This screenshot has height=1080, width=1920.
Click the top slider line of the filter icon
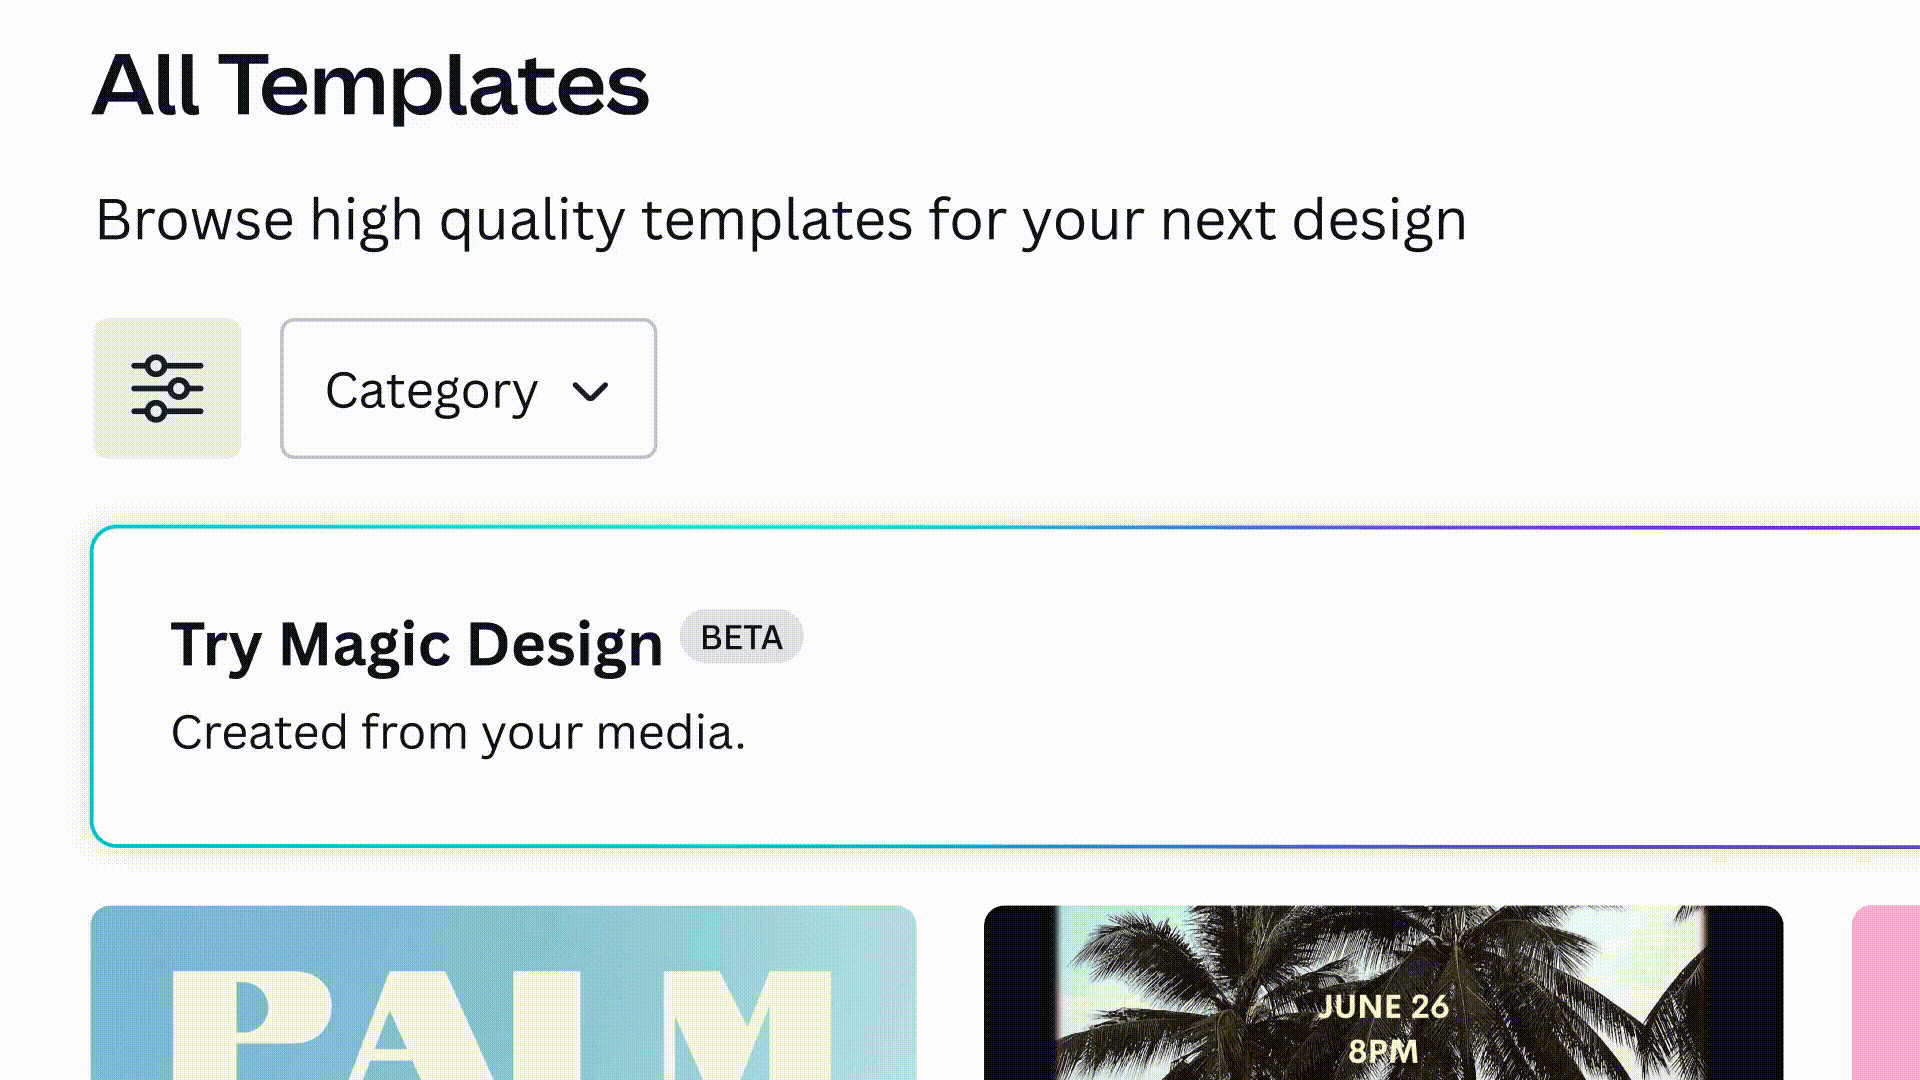pyautogui.click(x=186, y=365)
